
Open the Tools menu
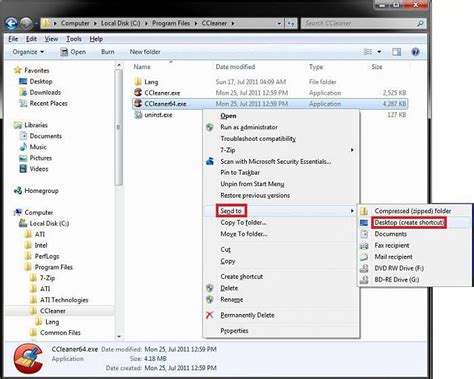click(74, 39)
